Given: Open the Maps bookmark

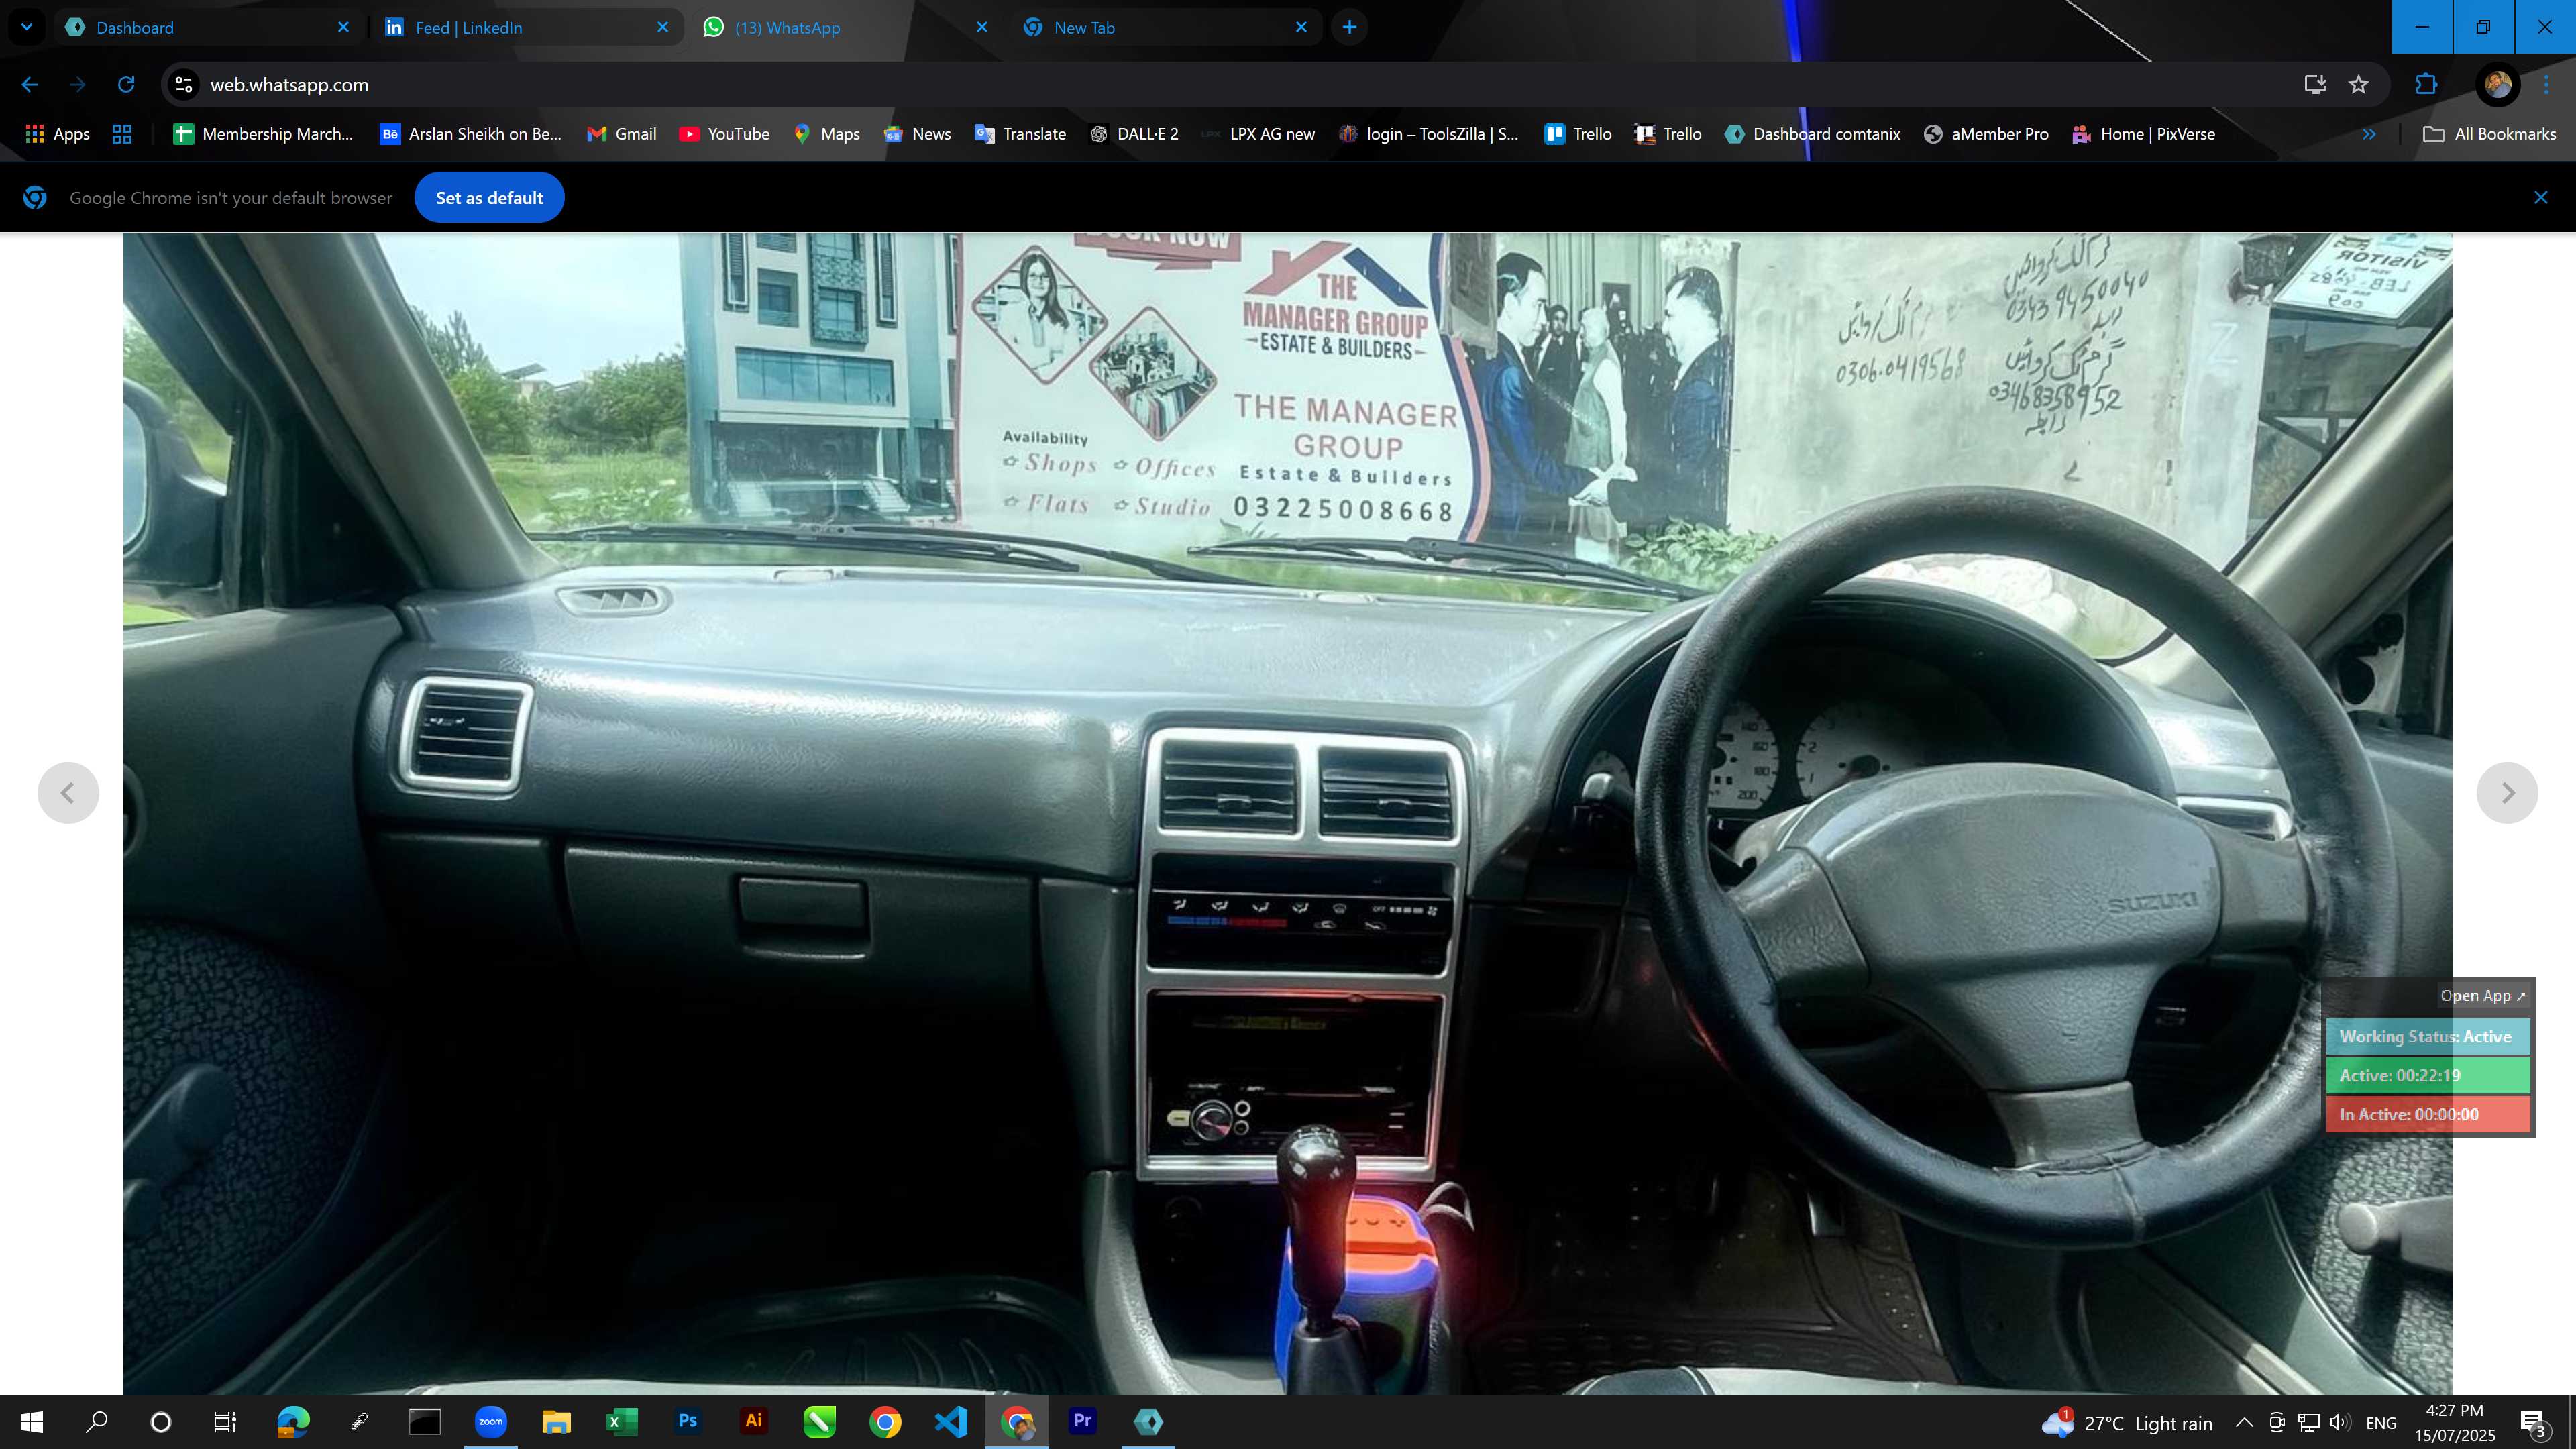Looking at the screenshot, I should 826,134.
